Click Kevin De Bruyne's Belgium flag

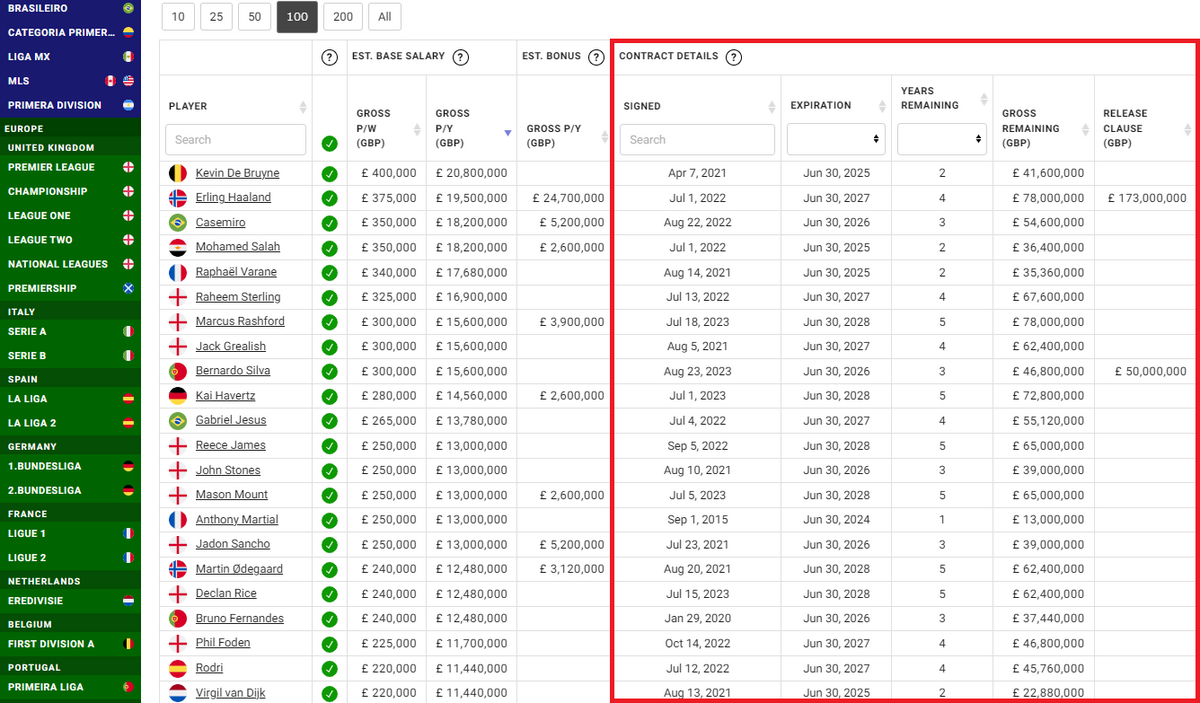178,173
